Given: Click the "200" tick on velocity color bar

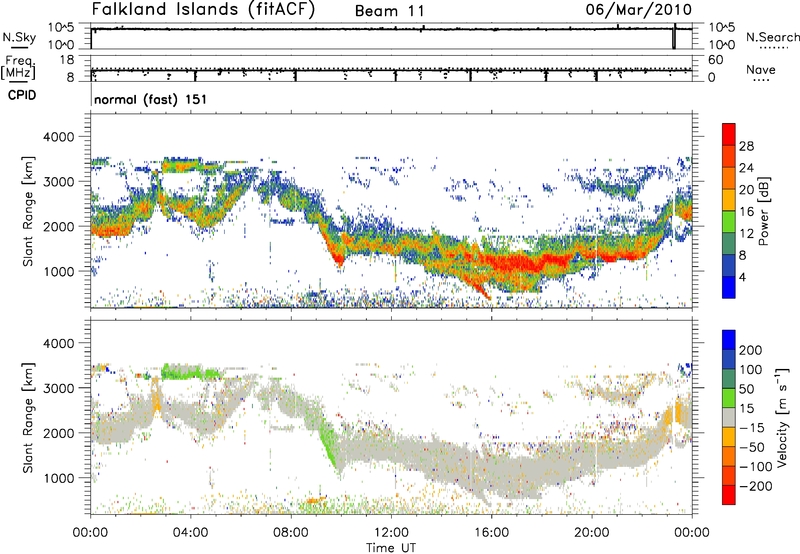Looking at the screenshot, I should pyautogui.click(x=751, y=350).
